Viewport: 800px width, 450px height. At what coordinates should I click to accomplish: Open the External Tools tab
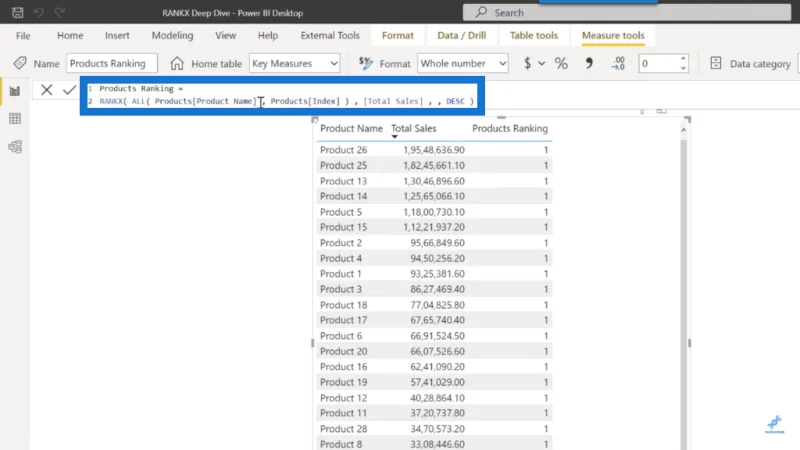[330, 35]
